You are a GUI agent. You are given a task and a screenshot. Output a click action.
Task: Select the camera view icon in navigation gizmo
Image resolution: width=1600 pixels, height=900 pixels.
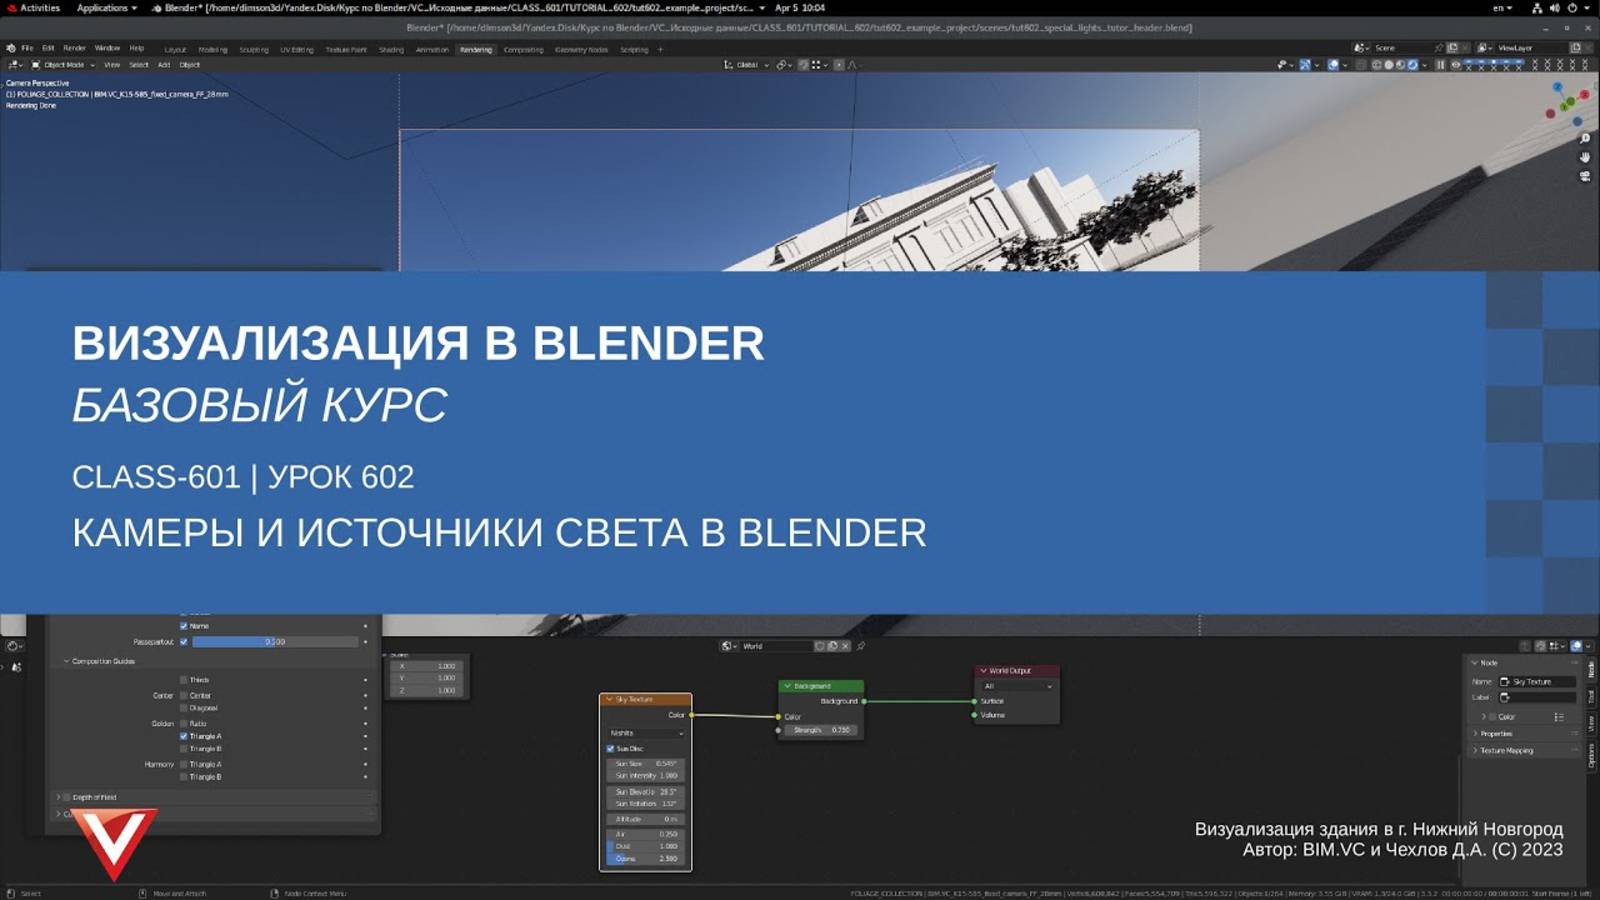click(x=1585, y=175)
